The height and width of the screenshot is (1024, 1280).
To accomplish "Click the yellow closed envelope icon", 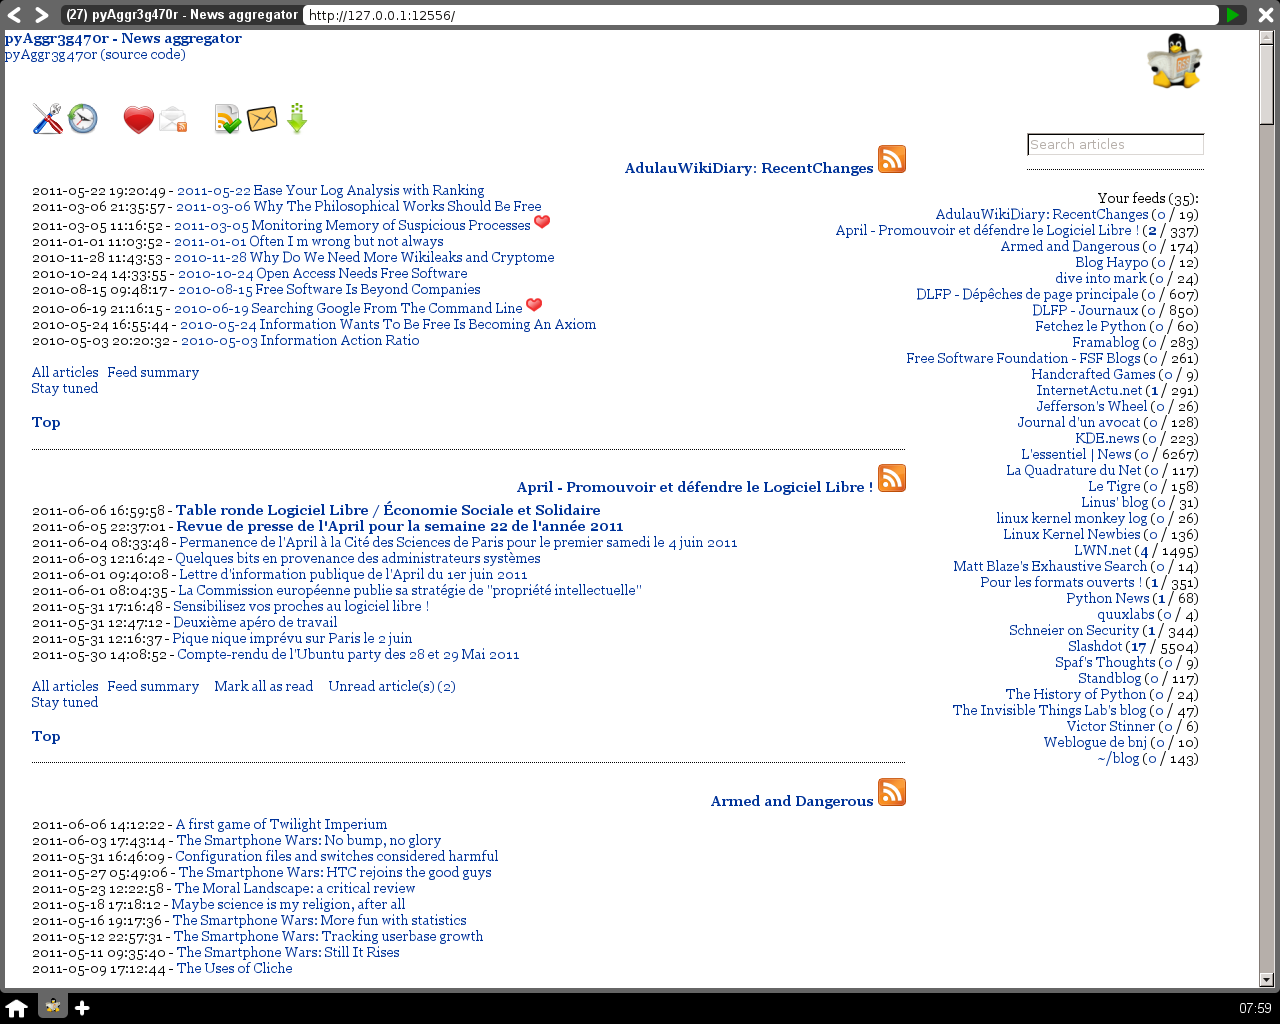I will 262,119.
